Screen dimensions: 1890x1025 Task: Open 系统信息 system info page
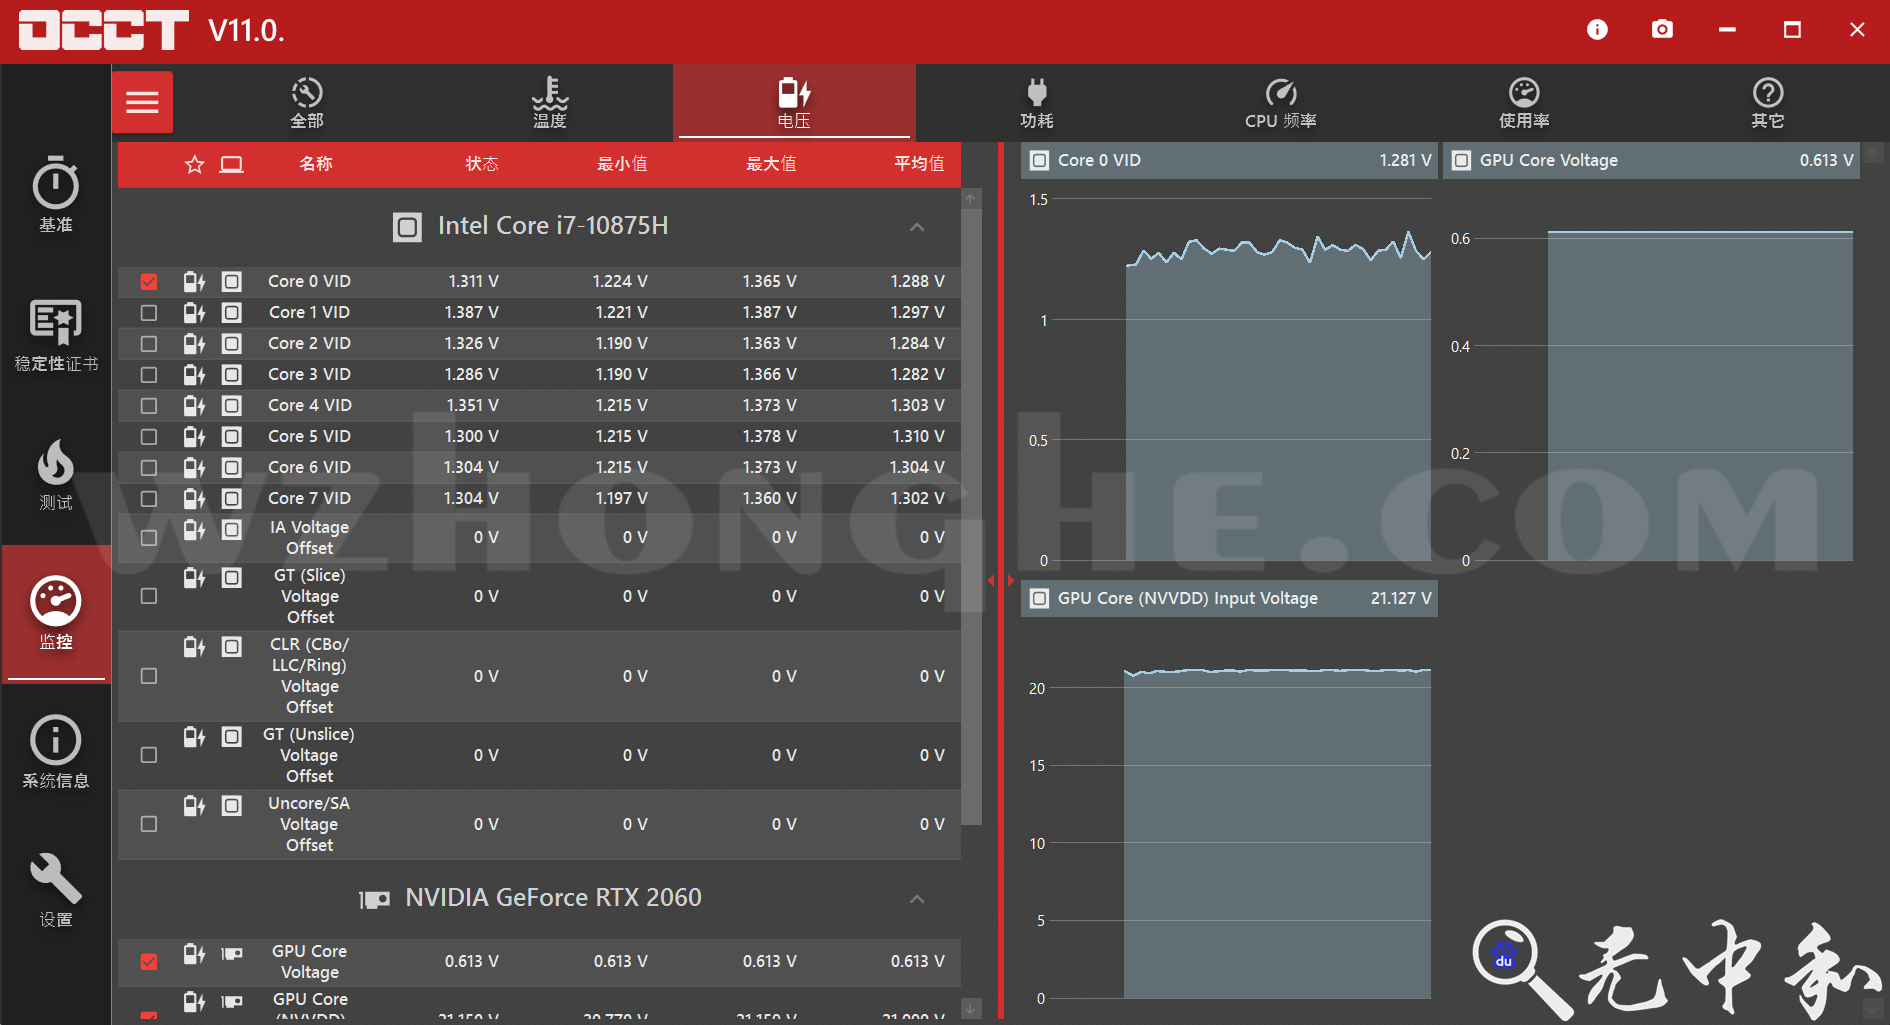(56, 752)
